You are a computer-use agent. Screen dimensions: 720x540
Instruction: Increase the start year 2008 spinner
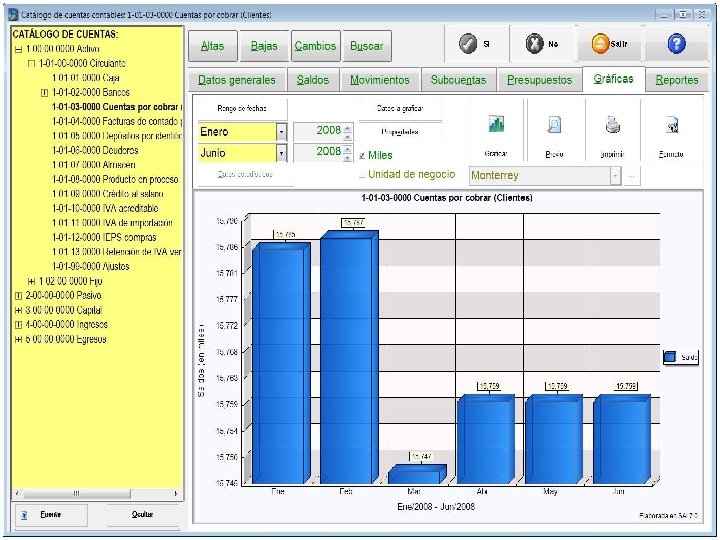tap(348, 128)
